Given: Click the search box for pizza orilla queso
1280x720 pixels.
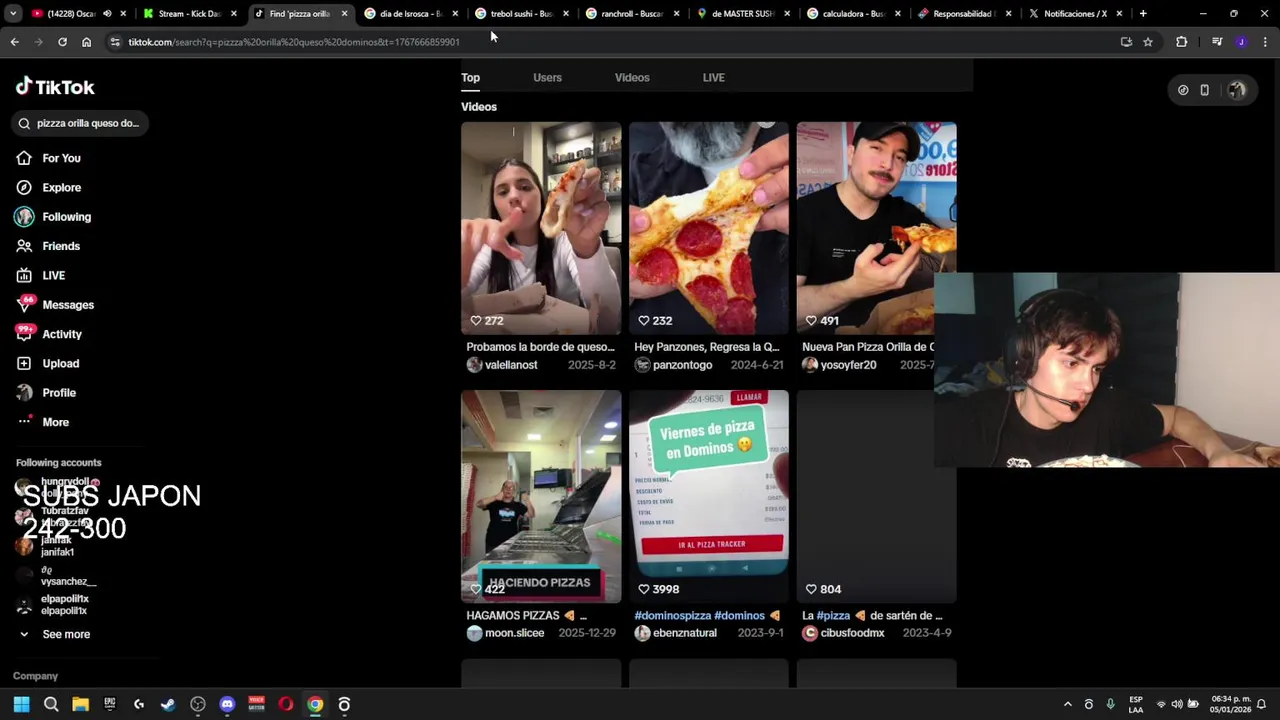Looking at the screenshot, I should pos(80,123).
